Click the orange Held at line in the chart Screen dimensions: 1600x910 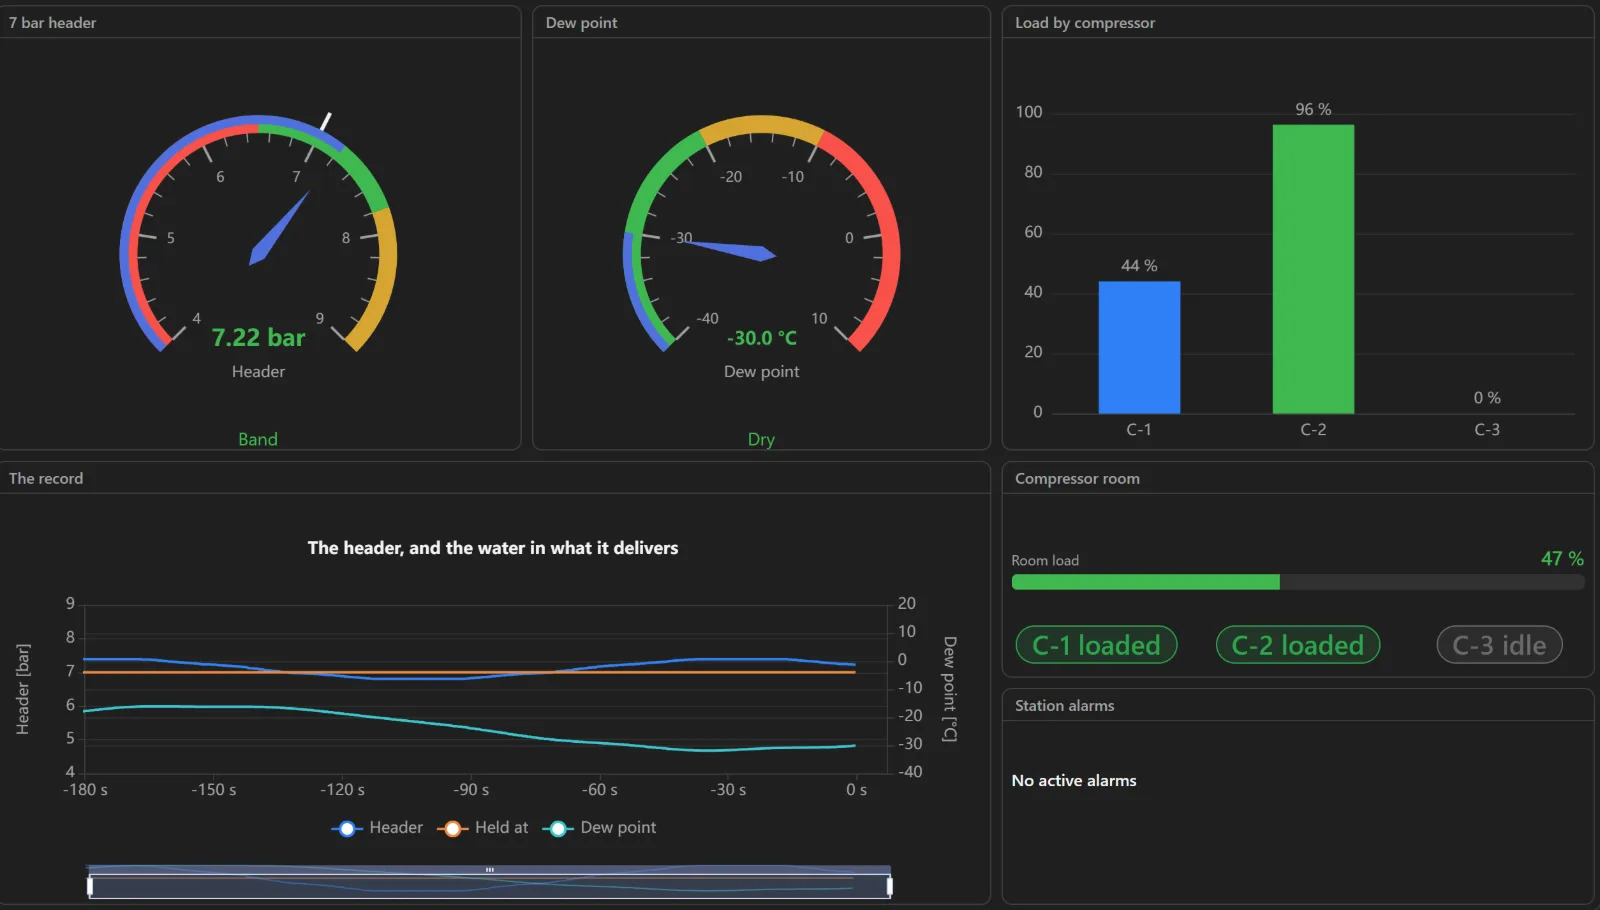click(x=470, y=672)
